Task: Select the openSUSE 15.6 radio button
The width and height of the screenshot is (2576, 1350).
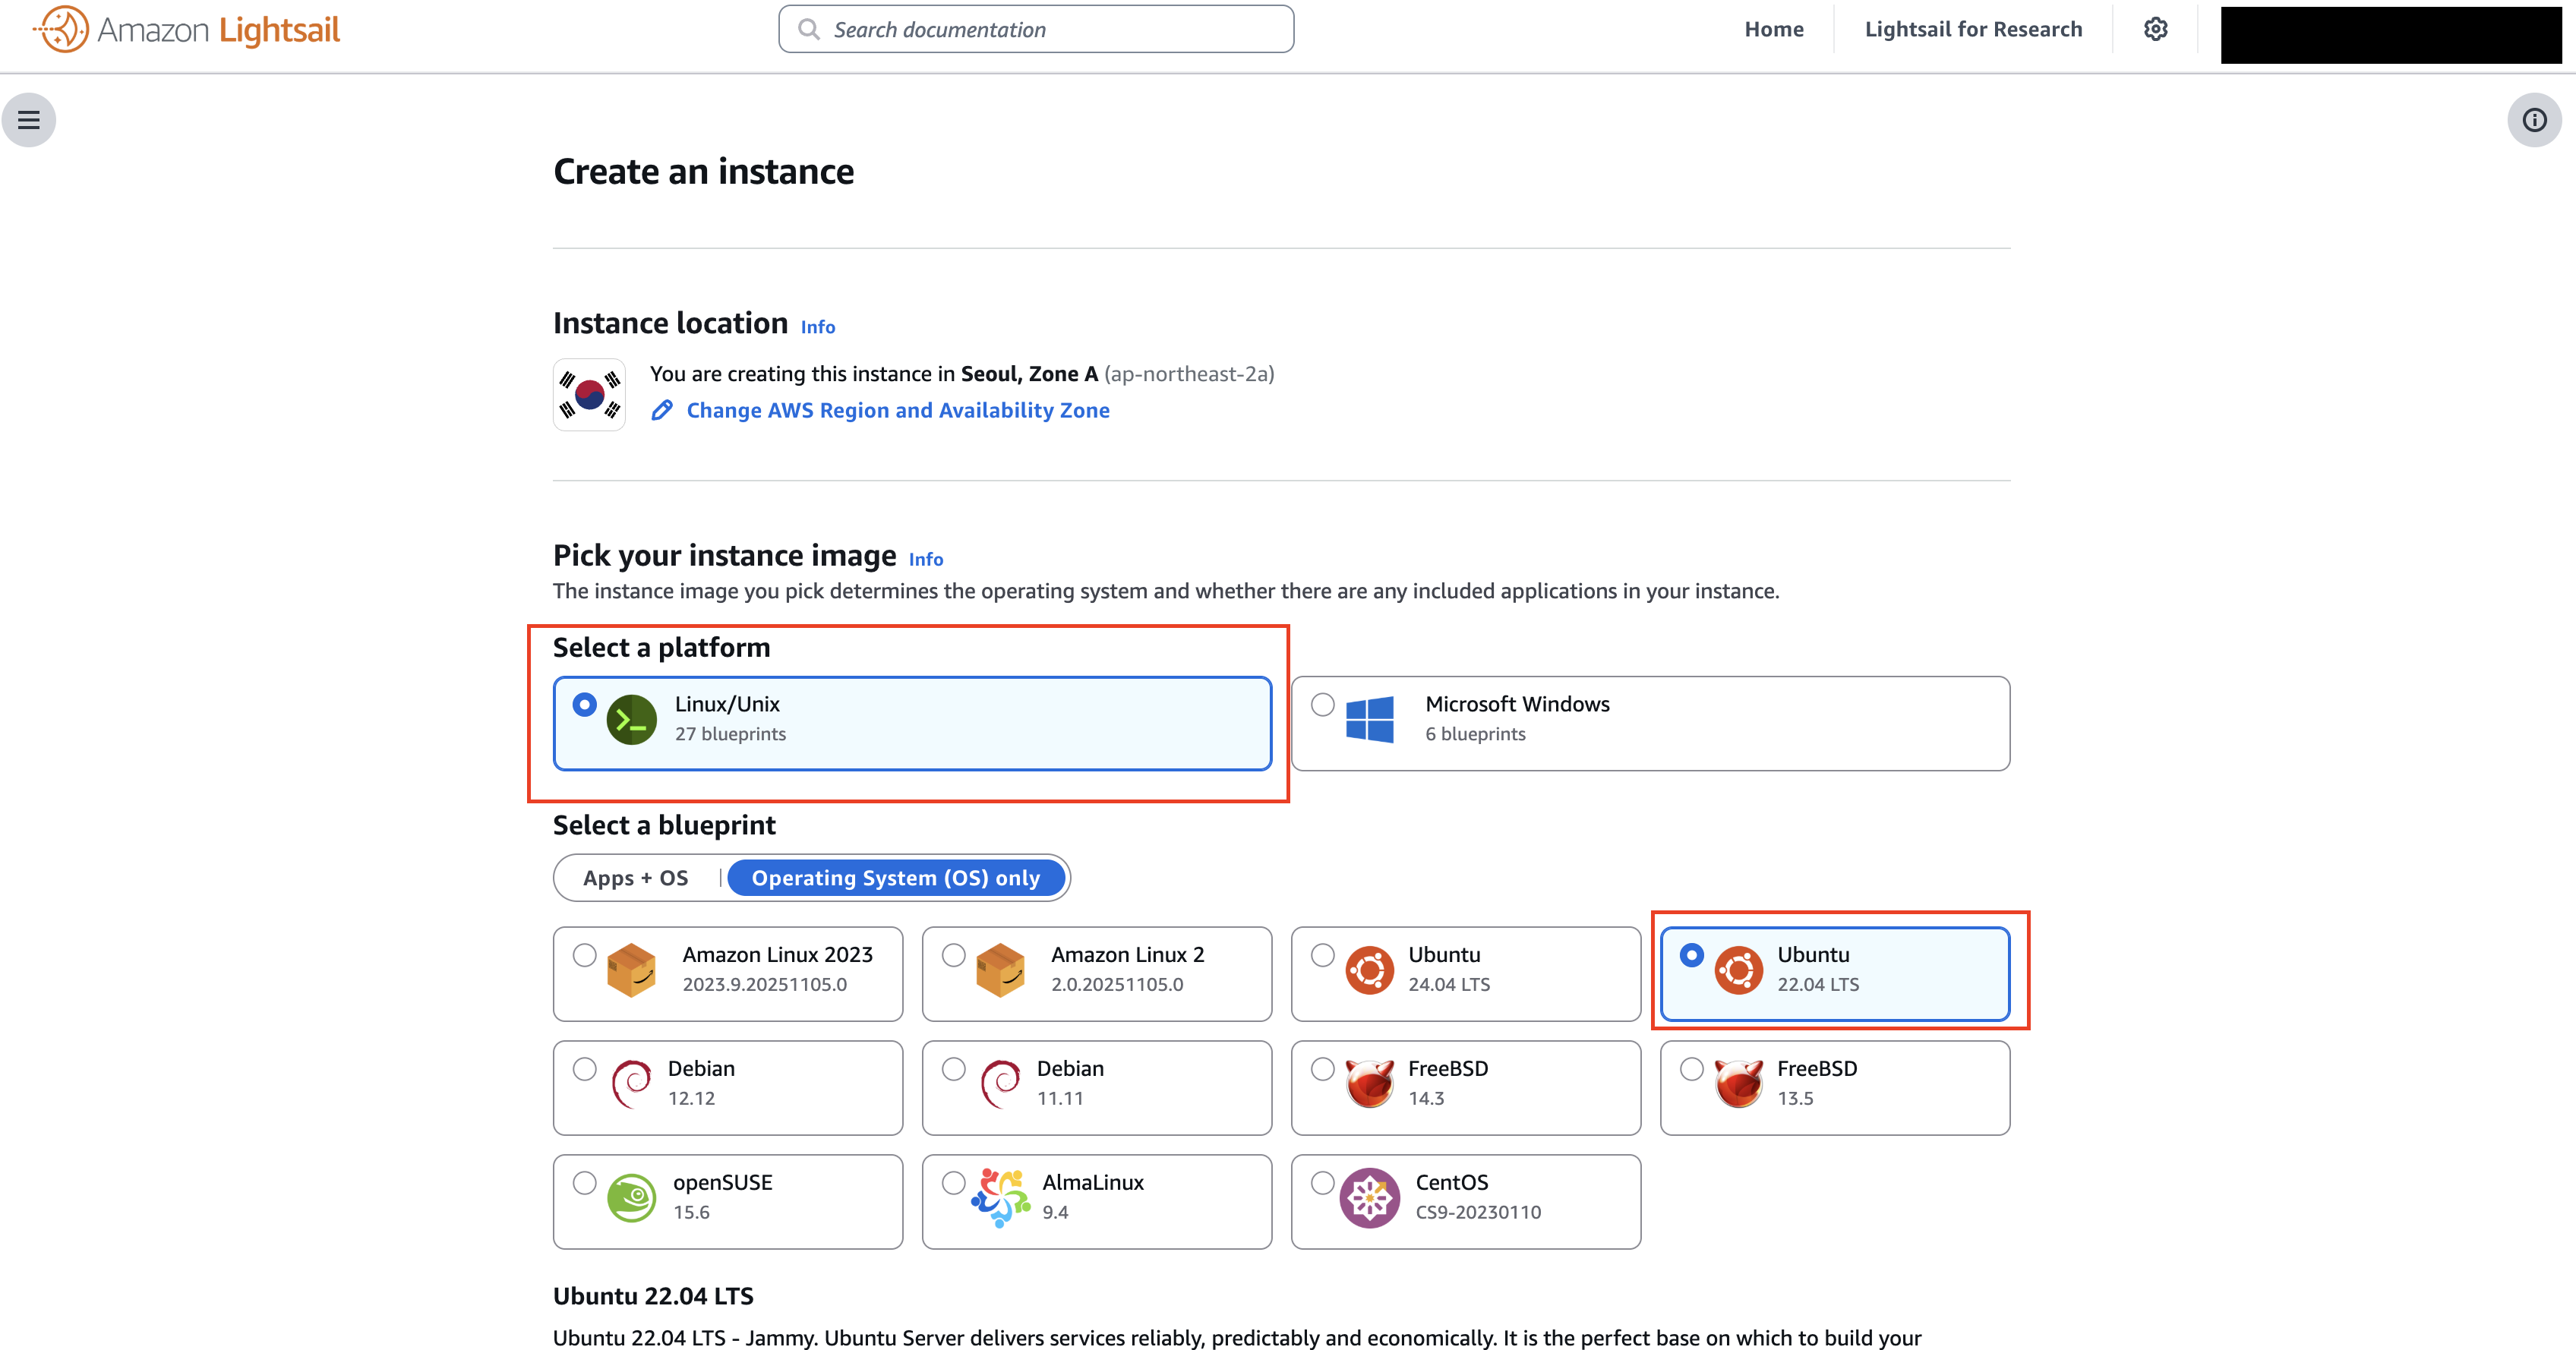Action: pos(585,1183)
